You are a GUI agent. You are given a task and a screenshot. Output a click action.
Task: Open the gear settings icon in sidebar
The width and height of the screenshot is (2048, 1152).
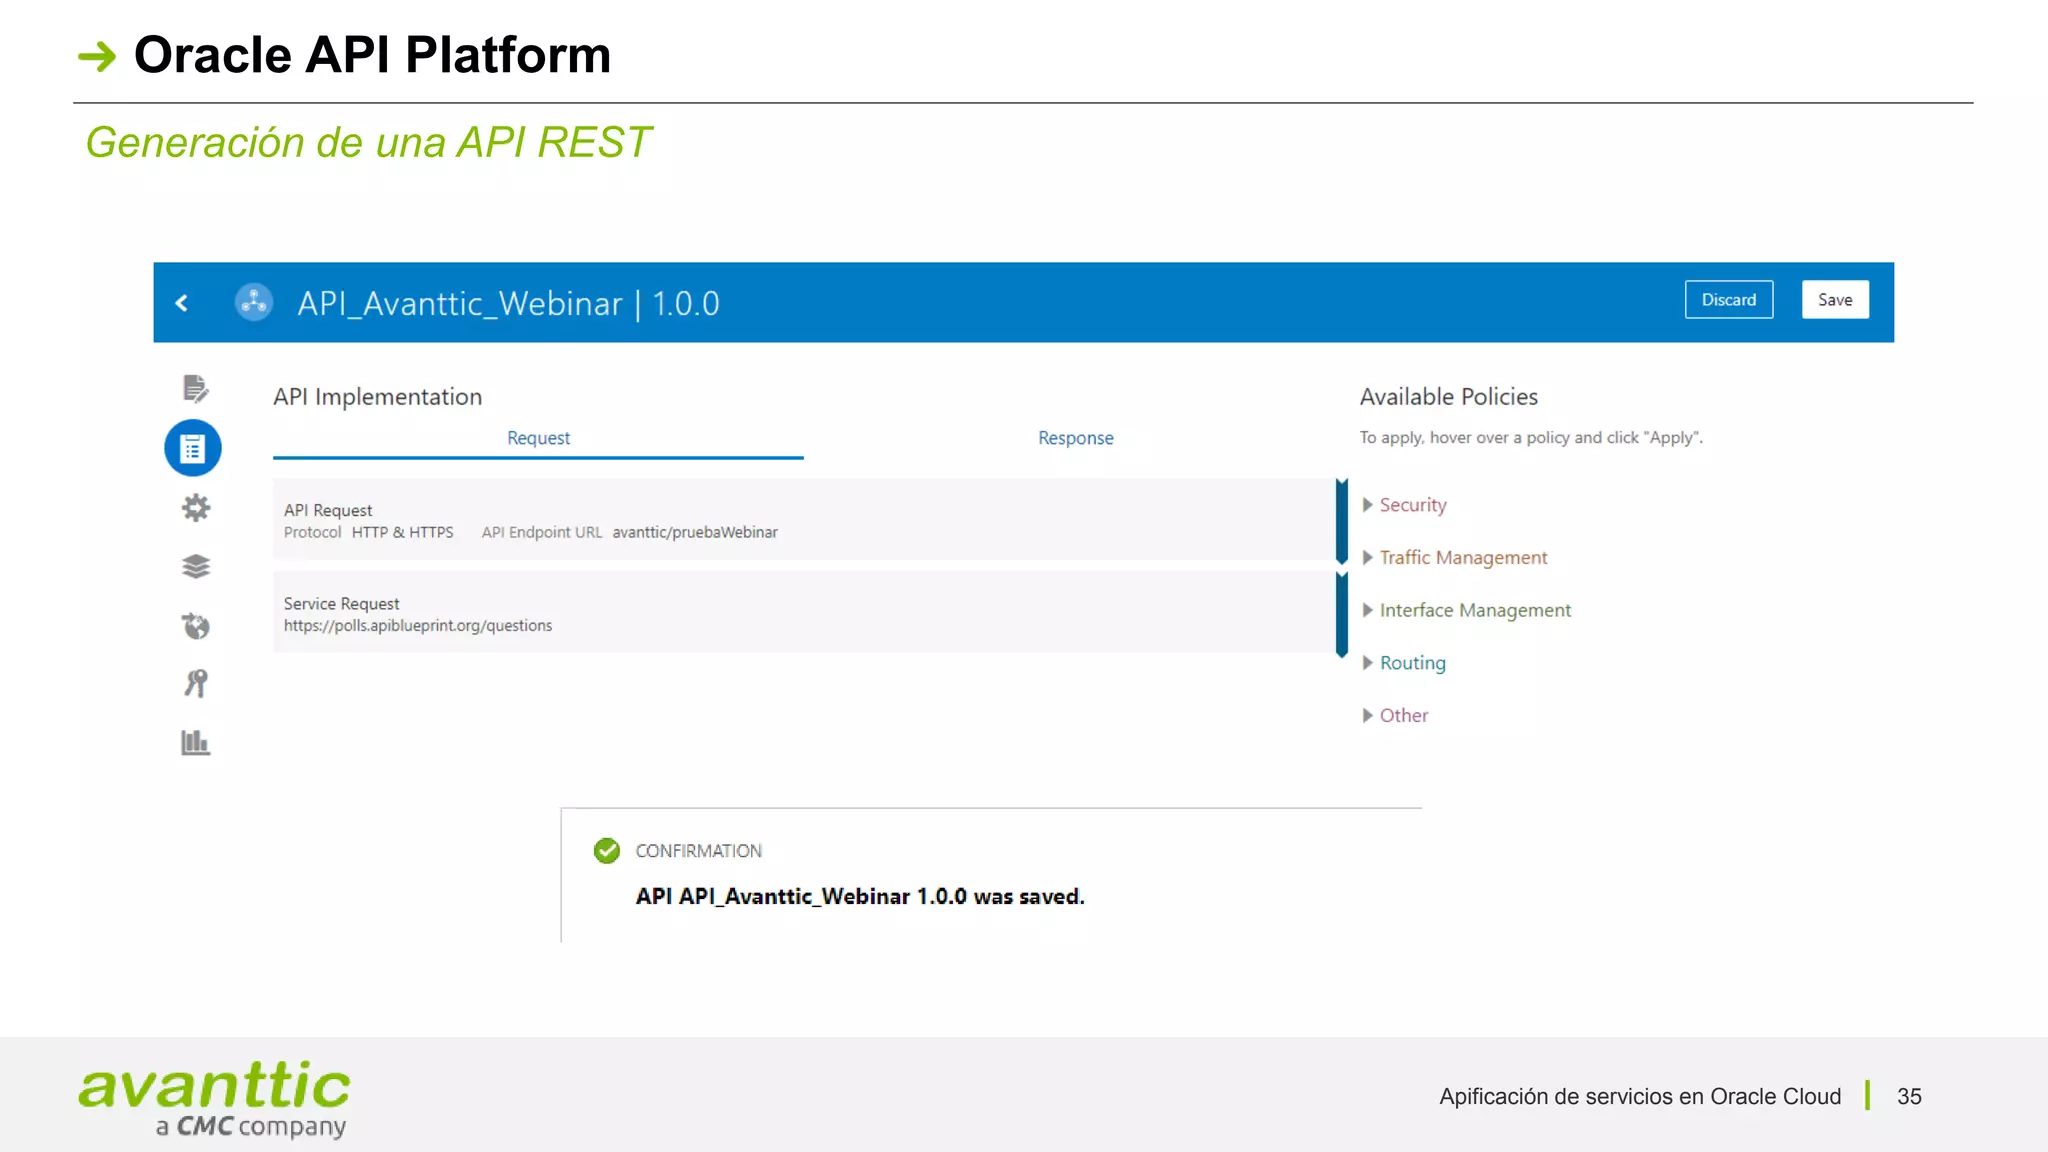tap(195, 508)
